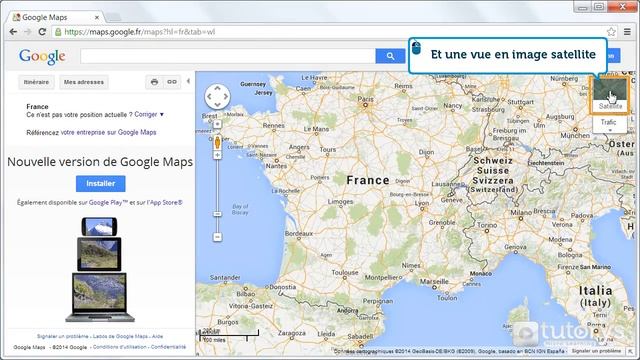Toggle the Trafic layer
The image size is (640, 360).
[x=608, y=122]
